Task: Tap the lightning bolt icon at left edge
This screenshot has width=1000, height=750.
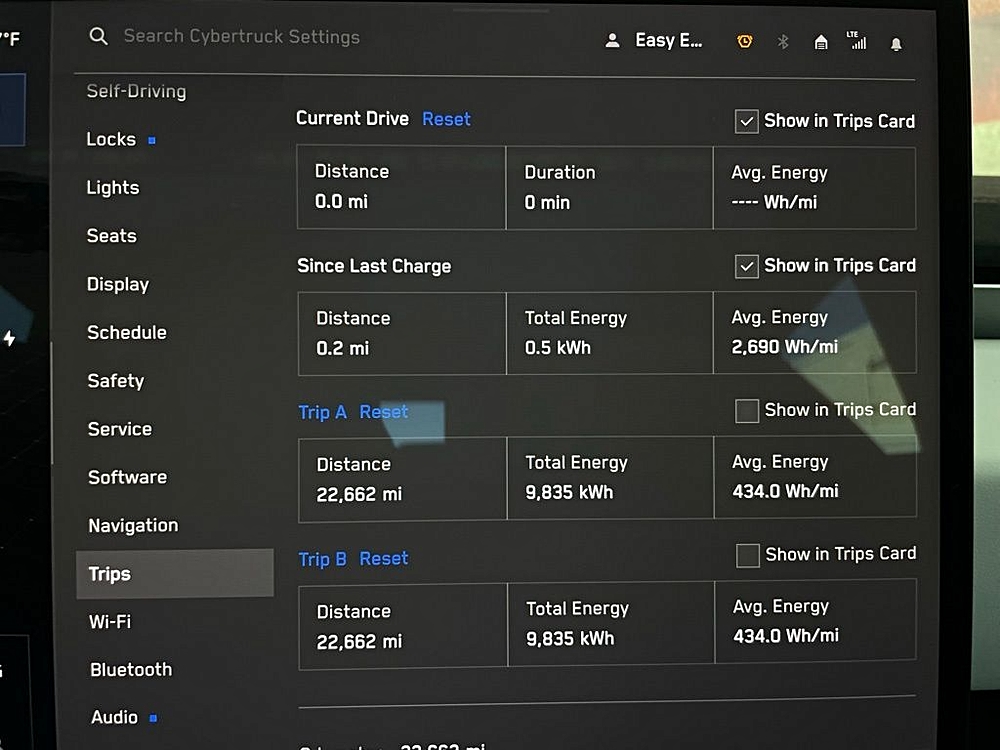Action: 10,339
